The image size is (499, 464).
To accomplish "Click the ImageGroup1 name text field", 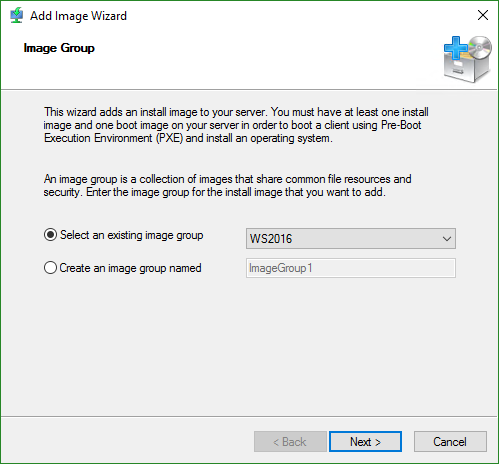I will tap(351, 268).
